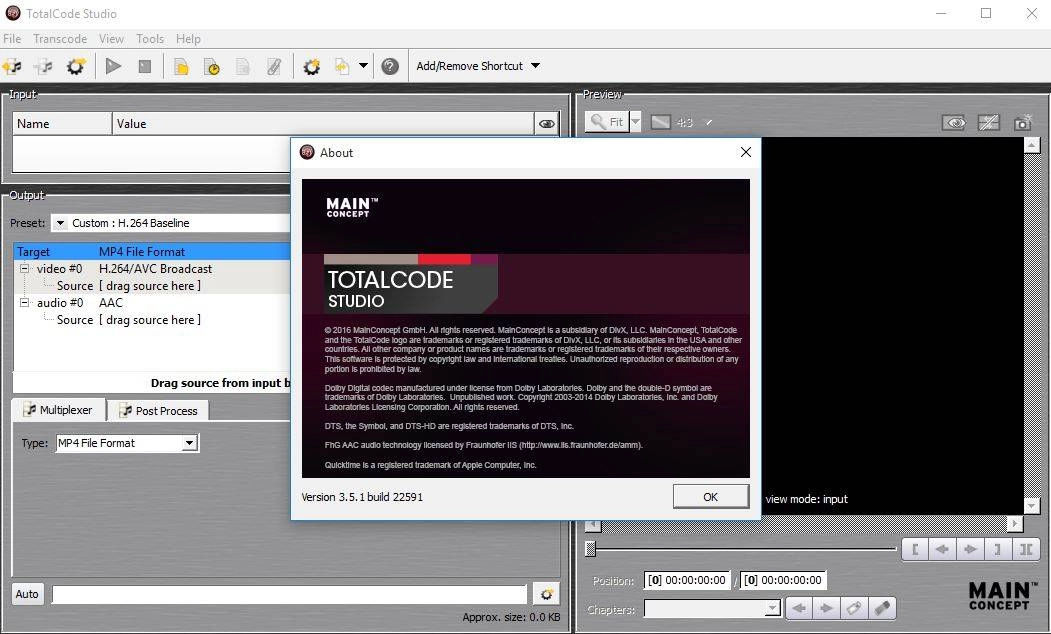1051x634 pixels.
Task: Click the Auto button
Action: point(27,594)
